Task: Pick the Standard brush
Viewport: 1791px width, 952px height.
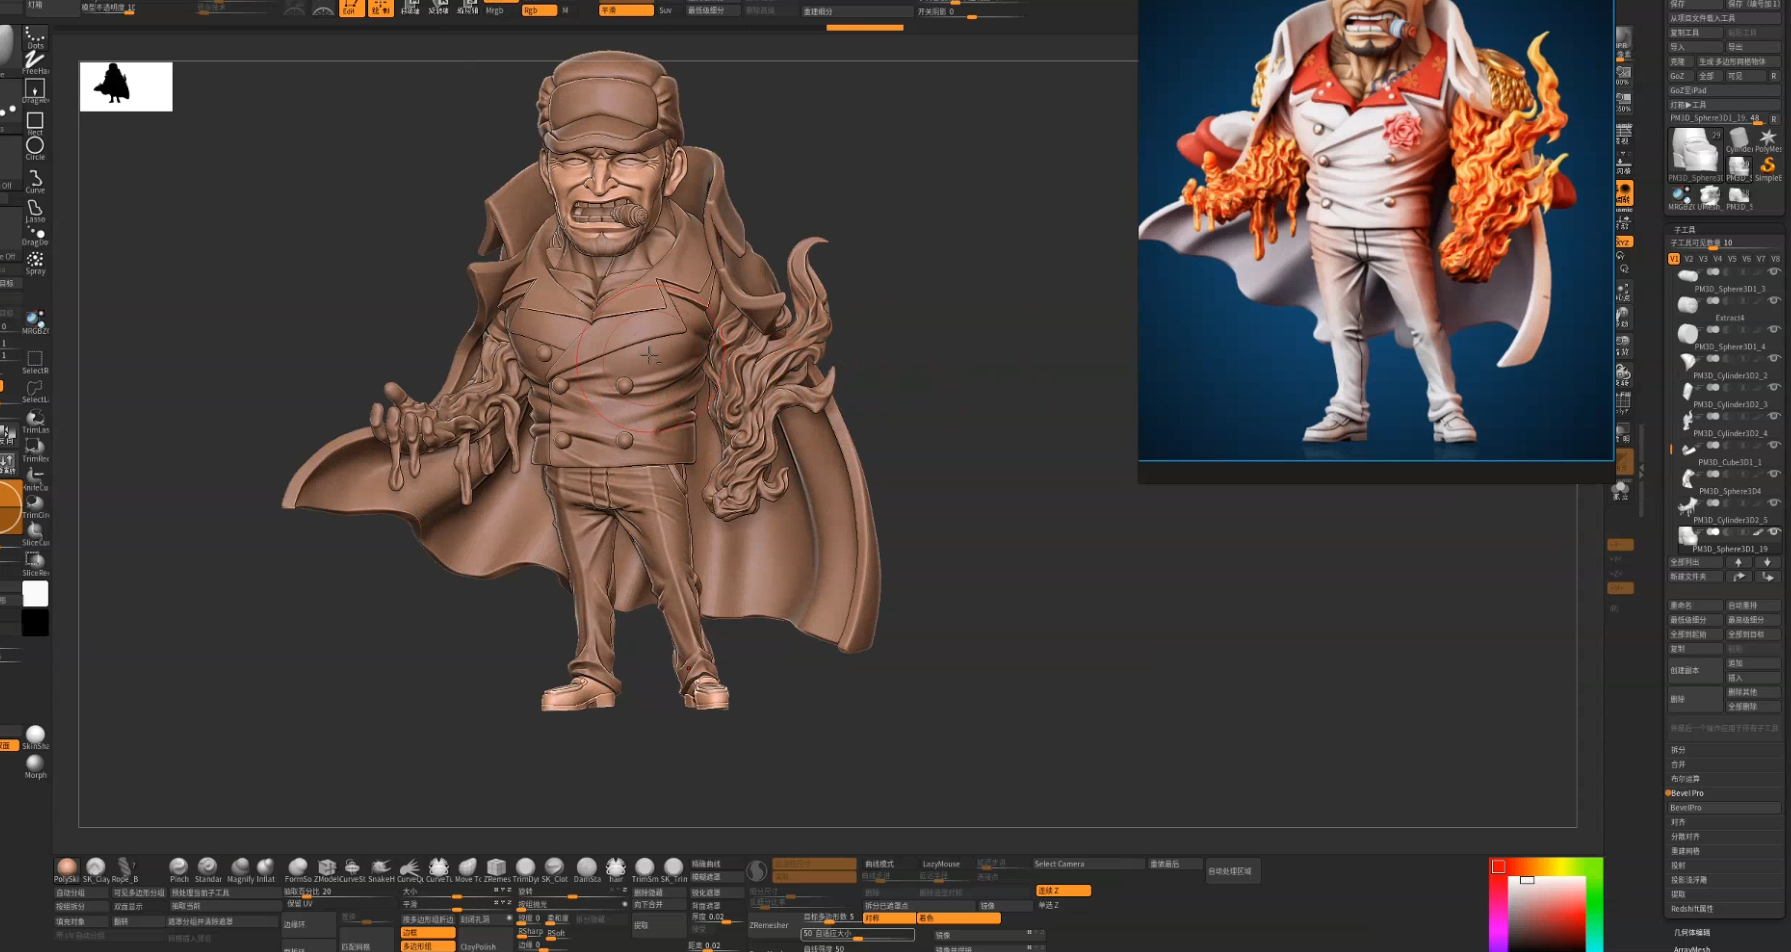Action: [208, 869]
